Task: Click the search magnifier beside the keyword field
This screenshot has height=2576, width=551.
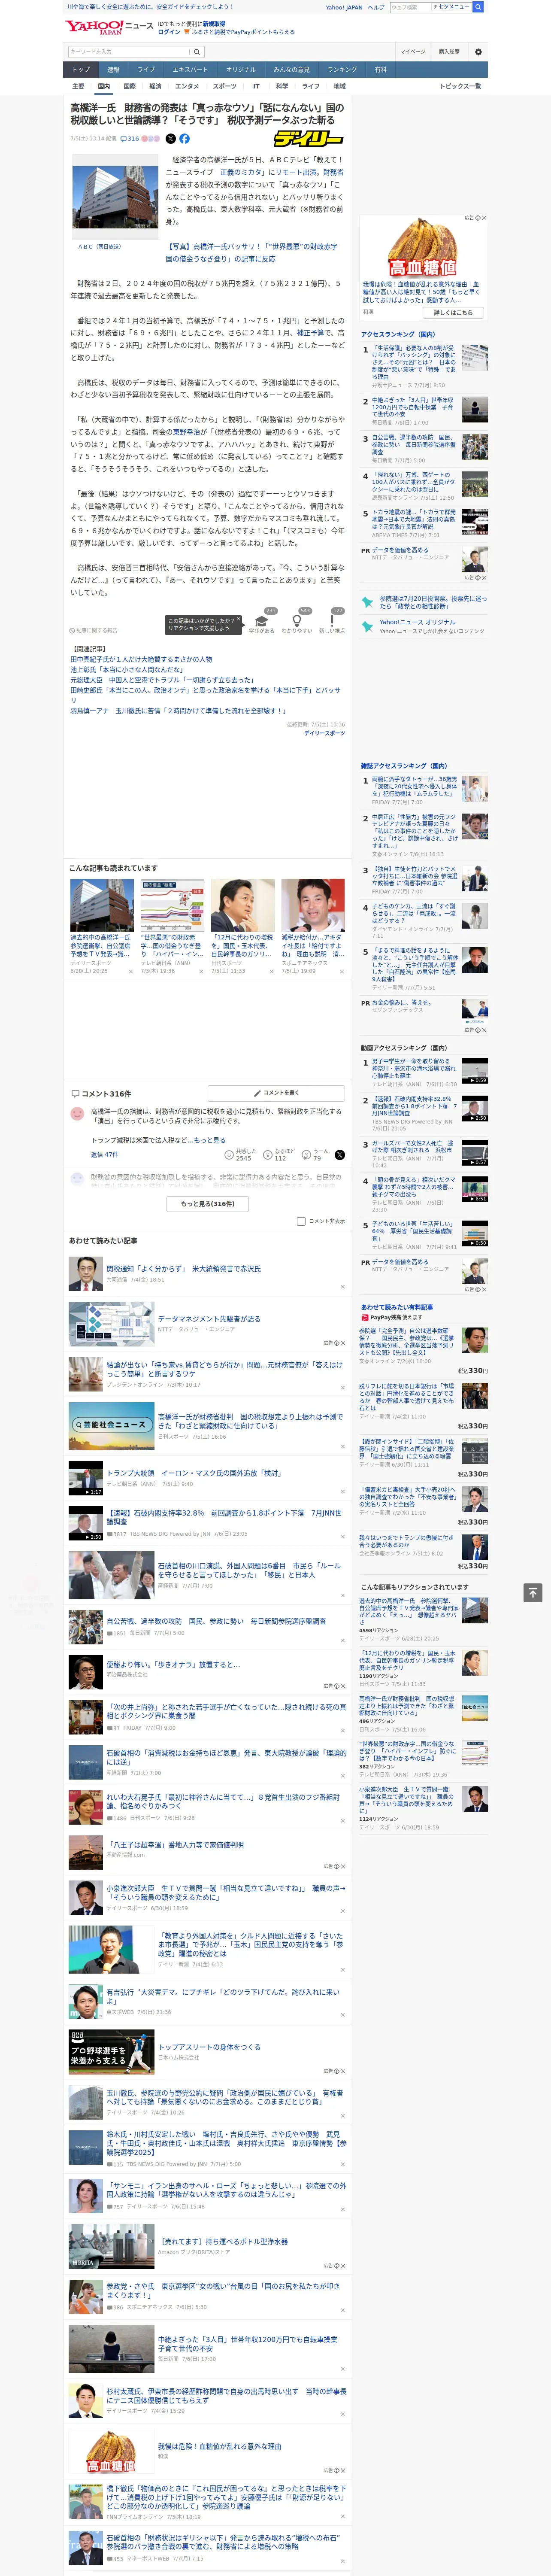Action: [197, 52]
